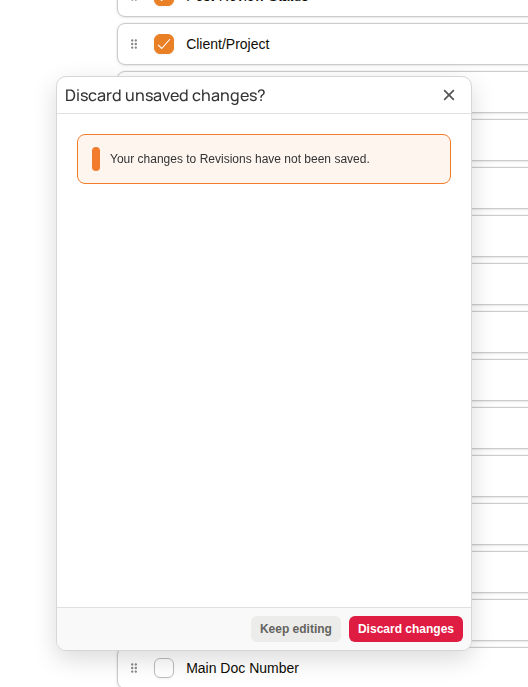Viewport: 528px width, 687px height.
Task: Click the unsaved Revisions warning message
Action: [x=264, y=159]
